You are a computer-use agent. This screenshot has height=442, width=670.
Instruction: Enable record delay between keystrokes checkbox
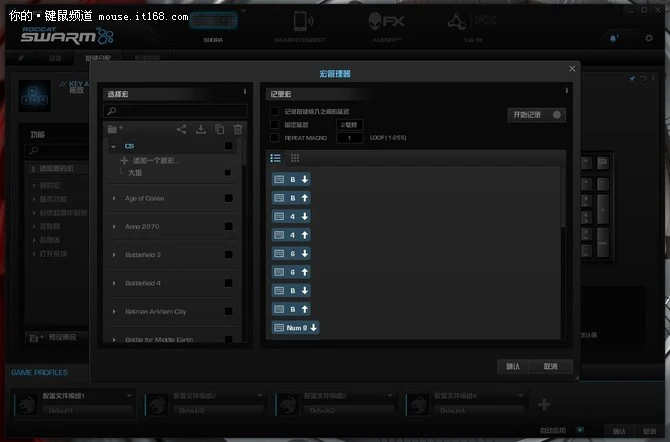[275, 111]
